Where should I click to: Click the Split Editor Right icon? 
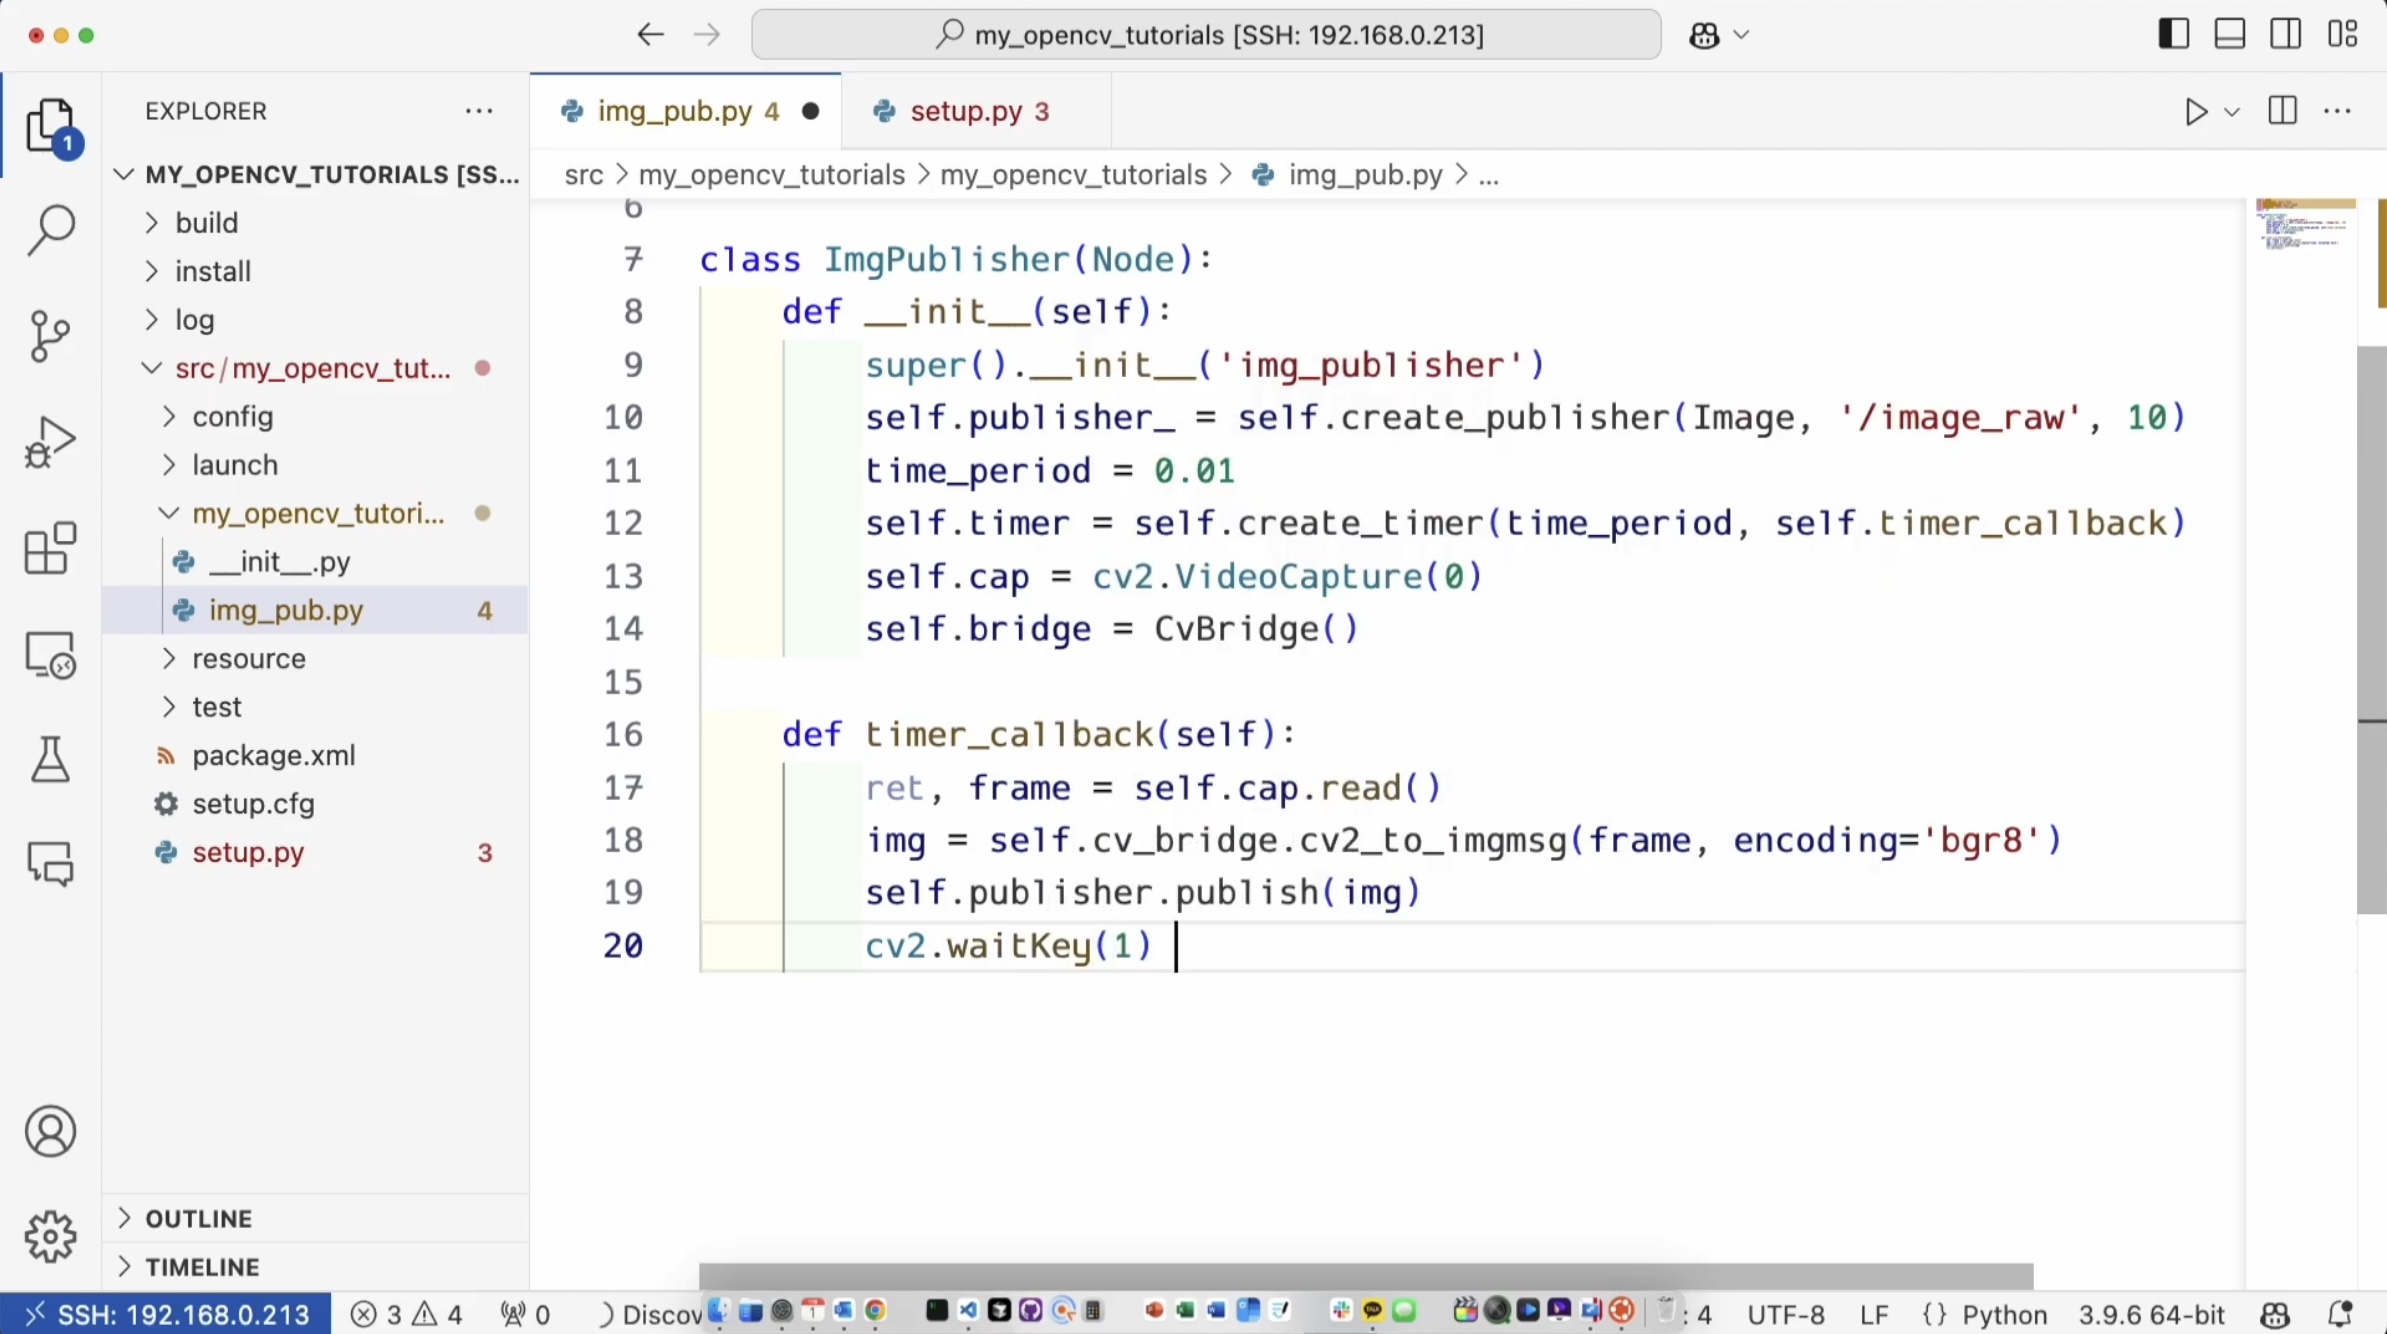click(x=2283, y=111)
